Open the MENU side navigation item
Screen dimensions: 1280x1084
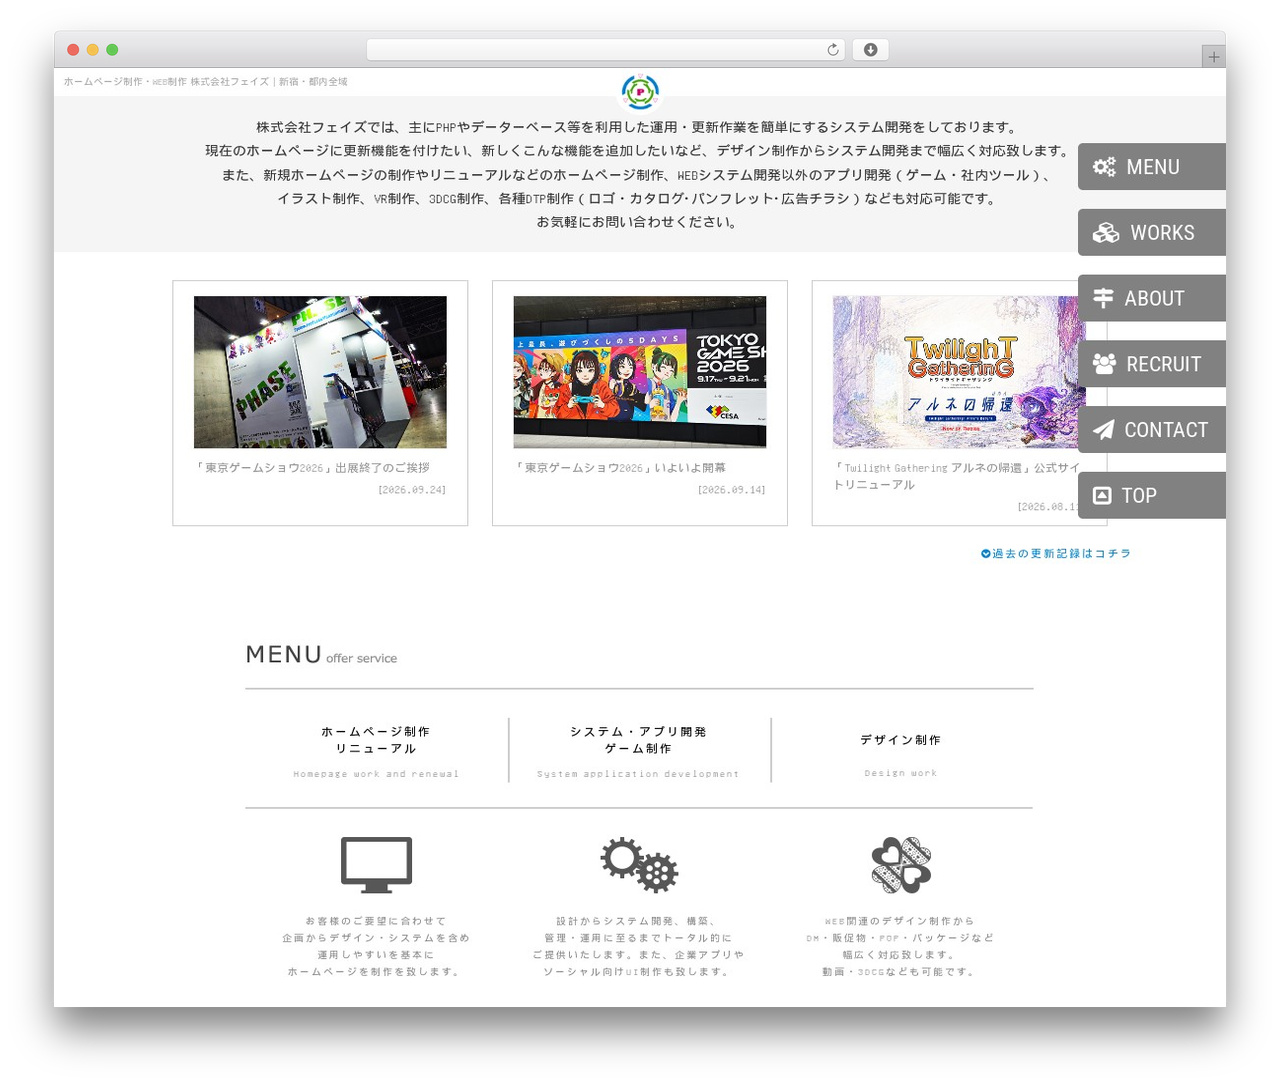pos(1152,167)
